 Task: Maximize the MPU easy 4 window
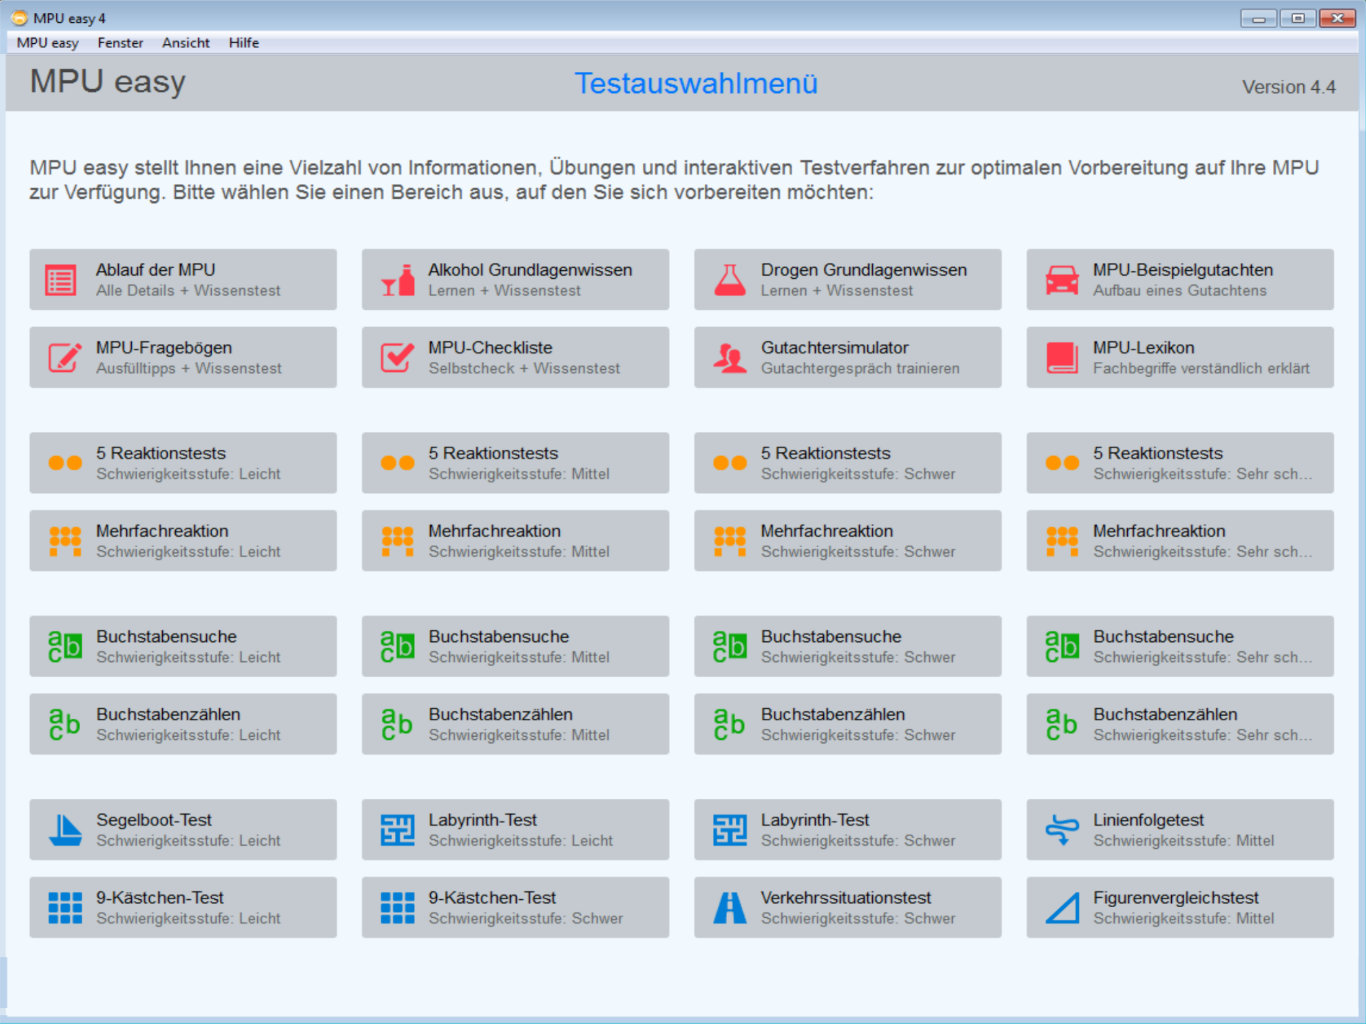pyautogui.click(x=1298, y=18)
